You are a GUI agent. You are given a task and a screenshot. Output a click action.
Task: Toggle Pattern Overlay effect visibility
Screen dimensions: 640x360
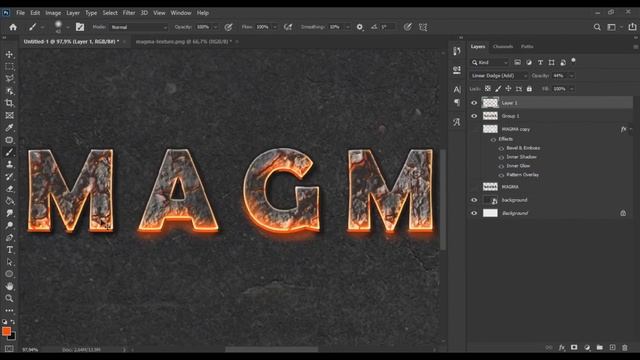501,175
